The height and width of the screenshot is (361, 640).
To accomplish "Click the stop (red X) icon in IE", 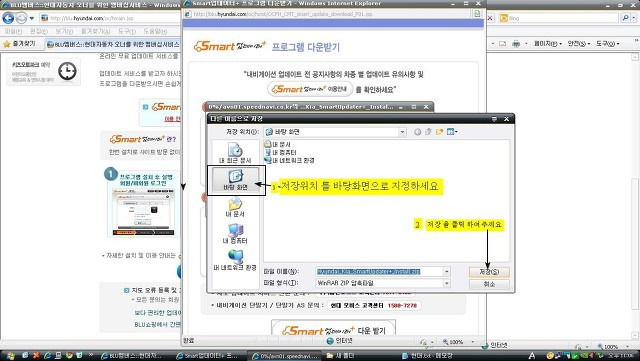I will [490, 18].
